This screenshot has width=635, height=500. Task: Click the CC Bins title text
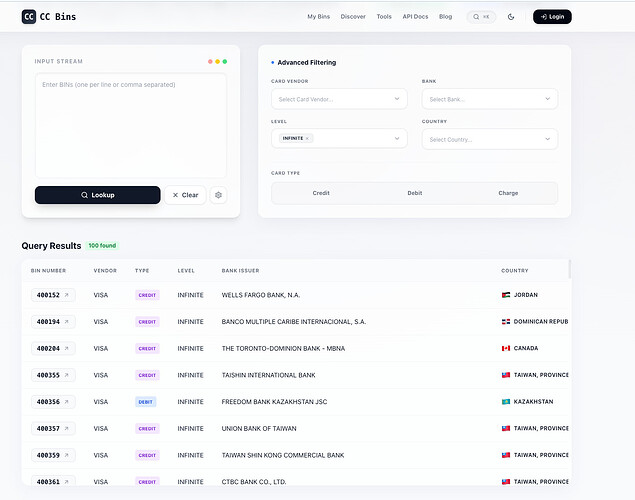tap(58, 17)
